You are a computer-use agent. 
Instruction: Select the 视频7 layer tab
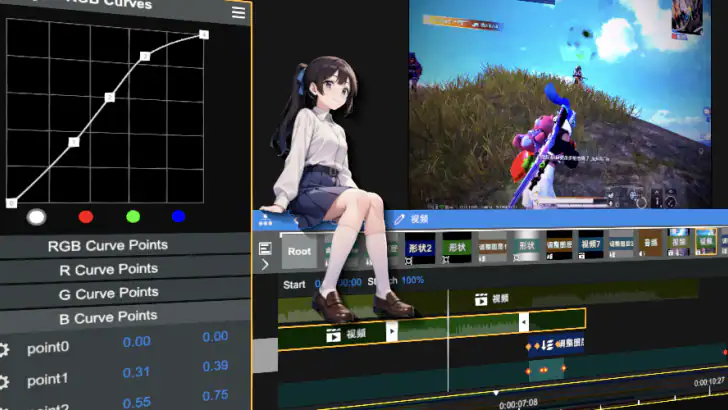point(591,244)
